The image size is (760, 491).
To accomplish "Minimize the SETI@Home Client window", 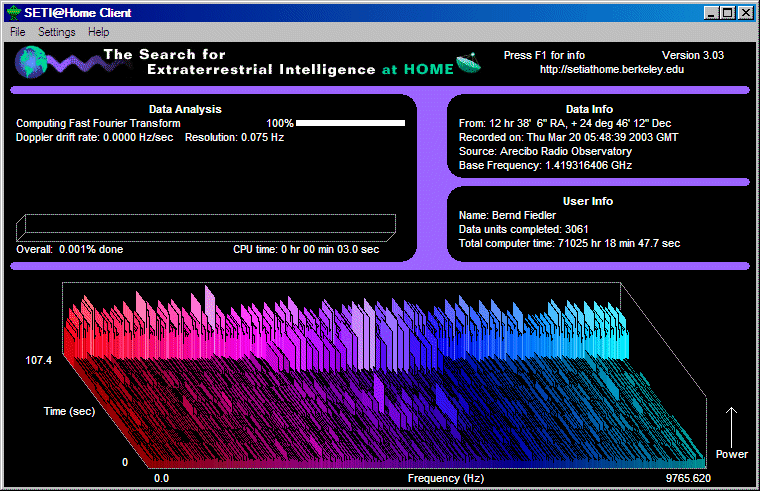I will [711, 13].
